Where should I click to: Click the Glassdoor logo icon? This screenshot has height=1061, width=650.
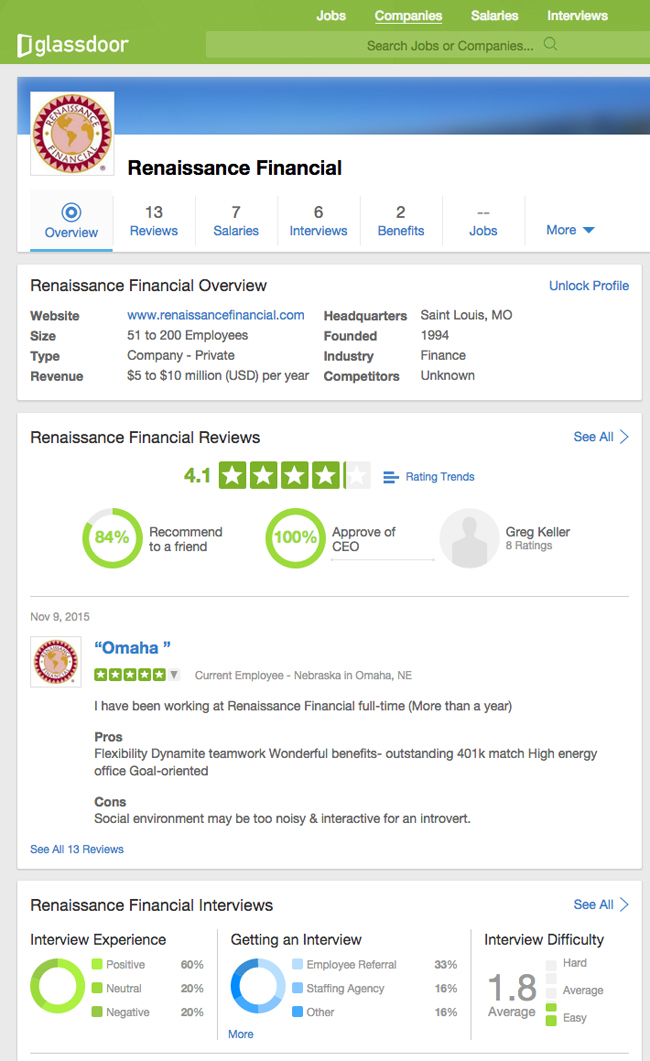[x=22, y=44]
